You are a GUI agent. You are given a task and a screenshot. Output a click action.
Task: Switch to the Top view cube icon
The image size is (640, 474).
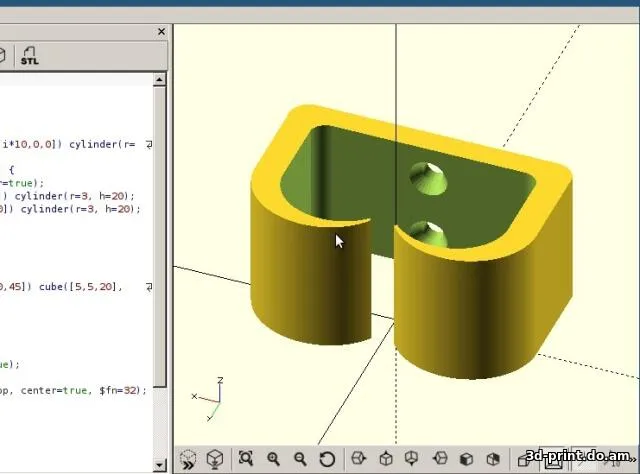(x=385, y=459)
